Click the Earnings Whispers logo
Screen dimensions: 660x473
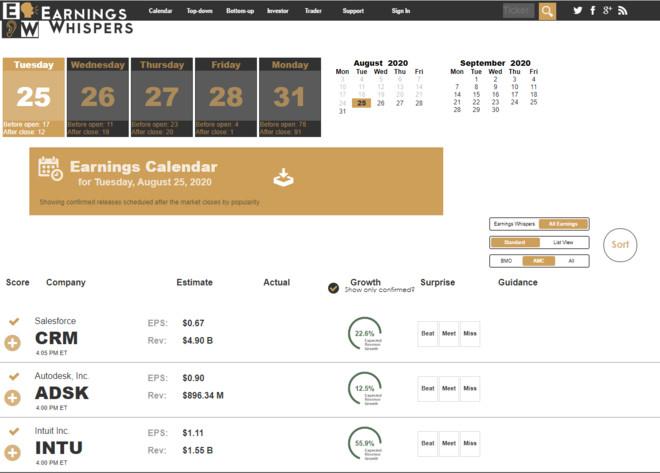tap(67, 20)
